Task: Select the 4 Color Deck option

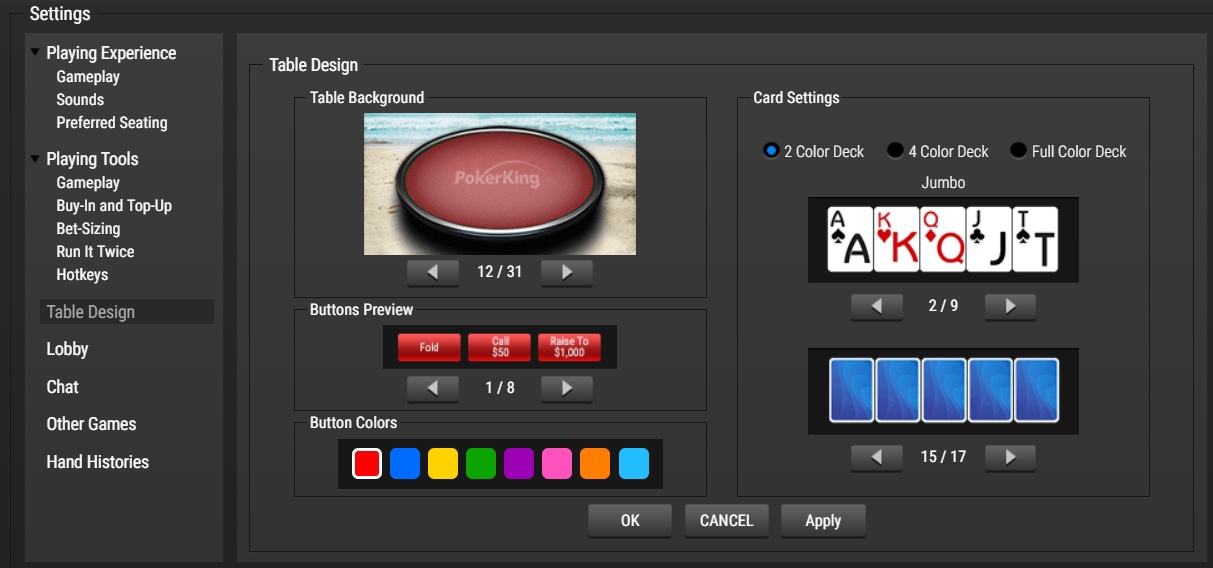Action: [x=895, y=151]
